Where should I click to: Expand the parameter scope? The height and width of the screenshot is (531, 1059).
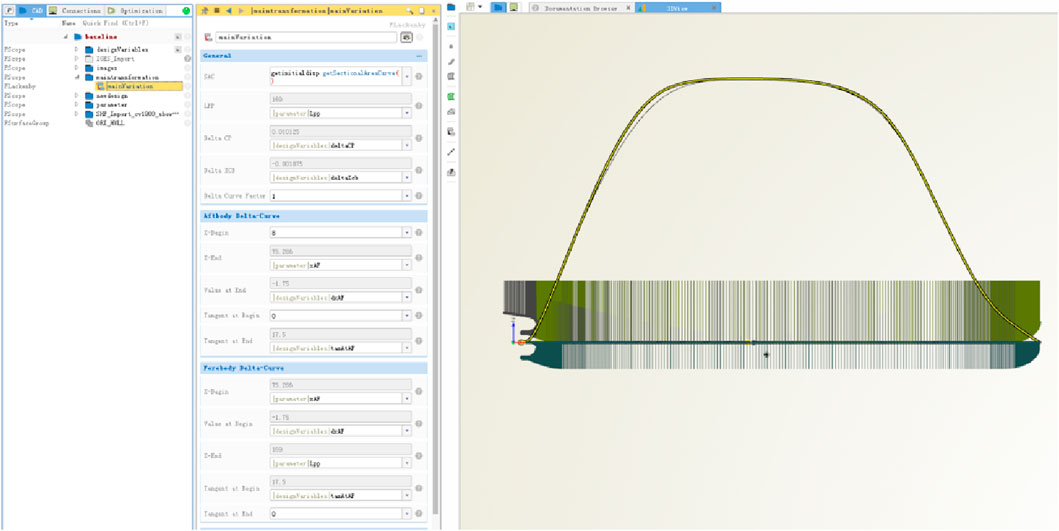tap(76, 105)
